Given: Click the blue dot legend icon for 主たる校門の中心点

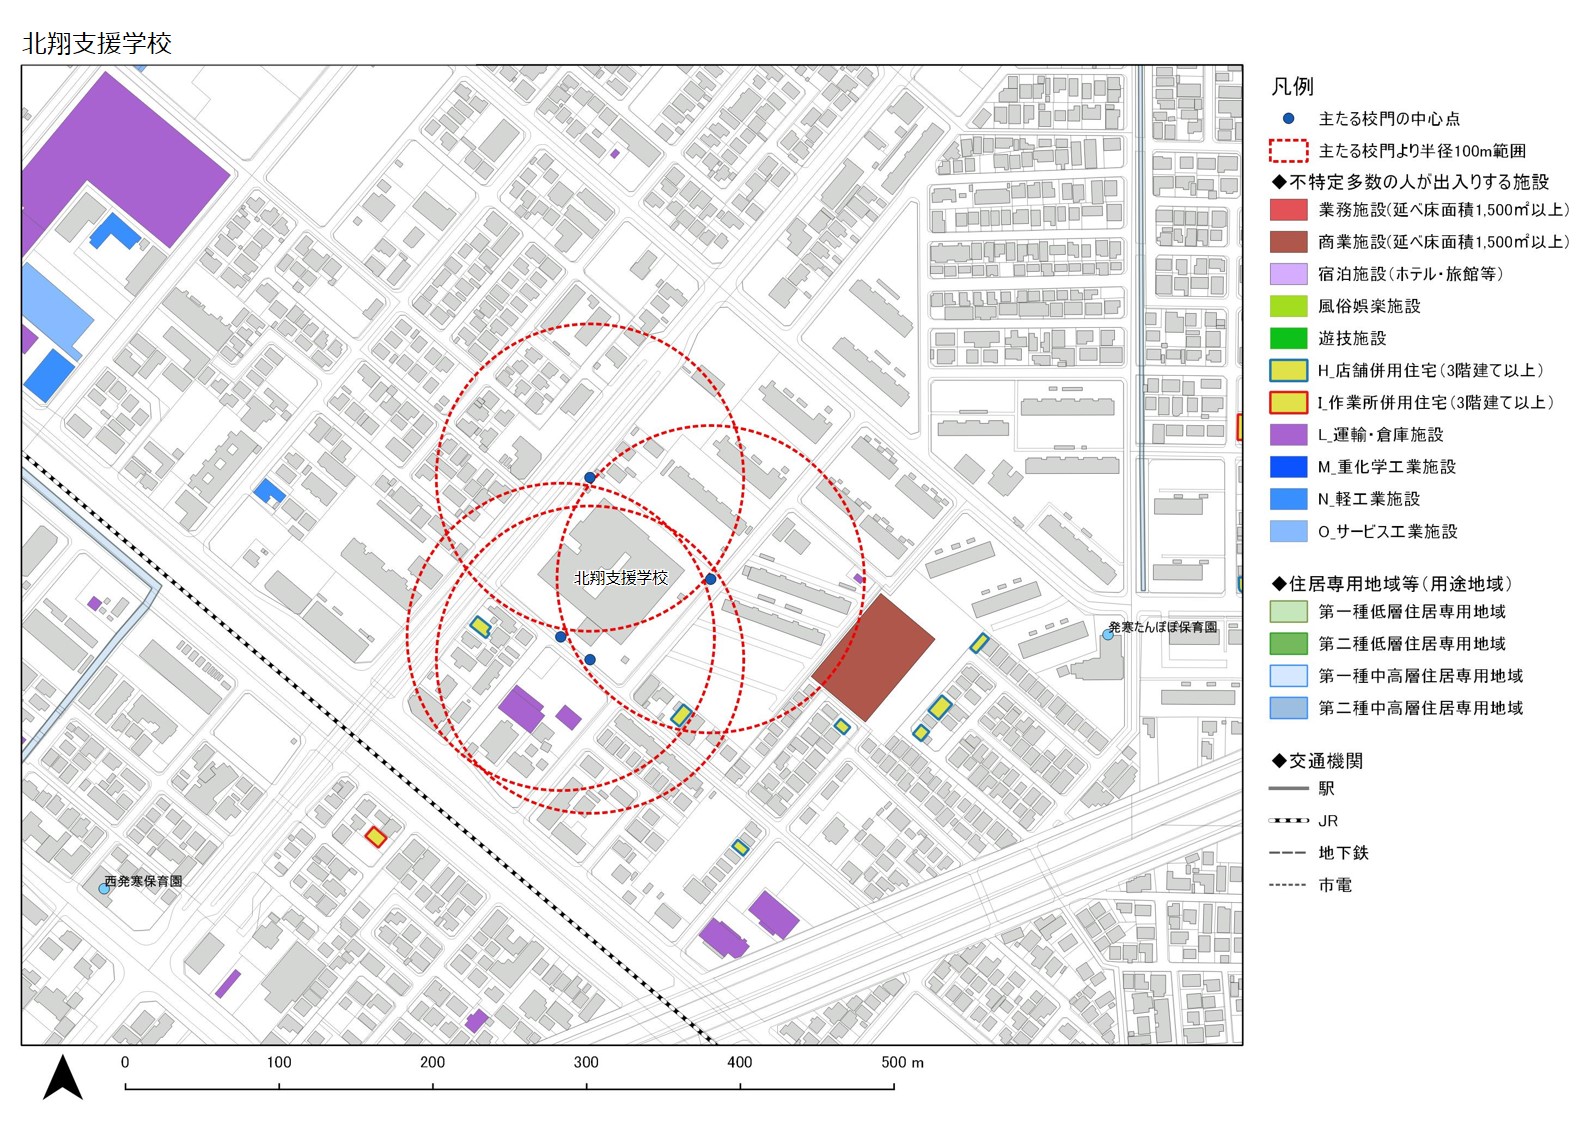Looking at the screenshot, I should [1288, 118].
